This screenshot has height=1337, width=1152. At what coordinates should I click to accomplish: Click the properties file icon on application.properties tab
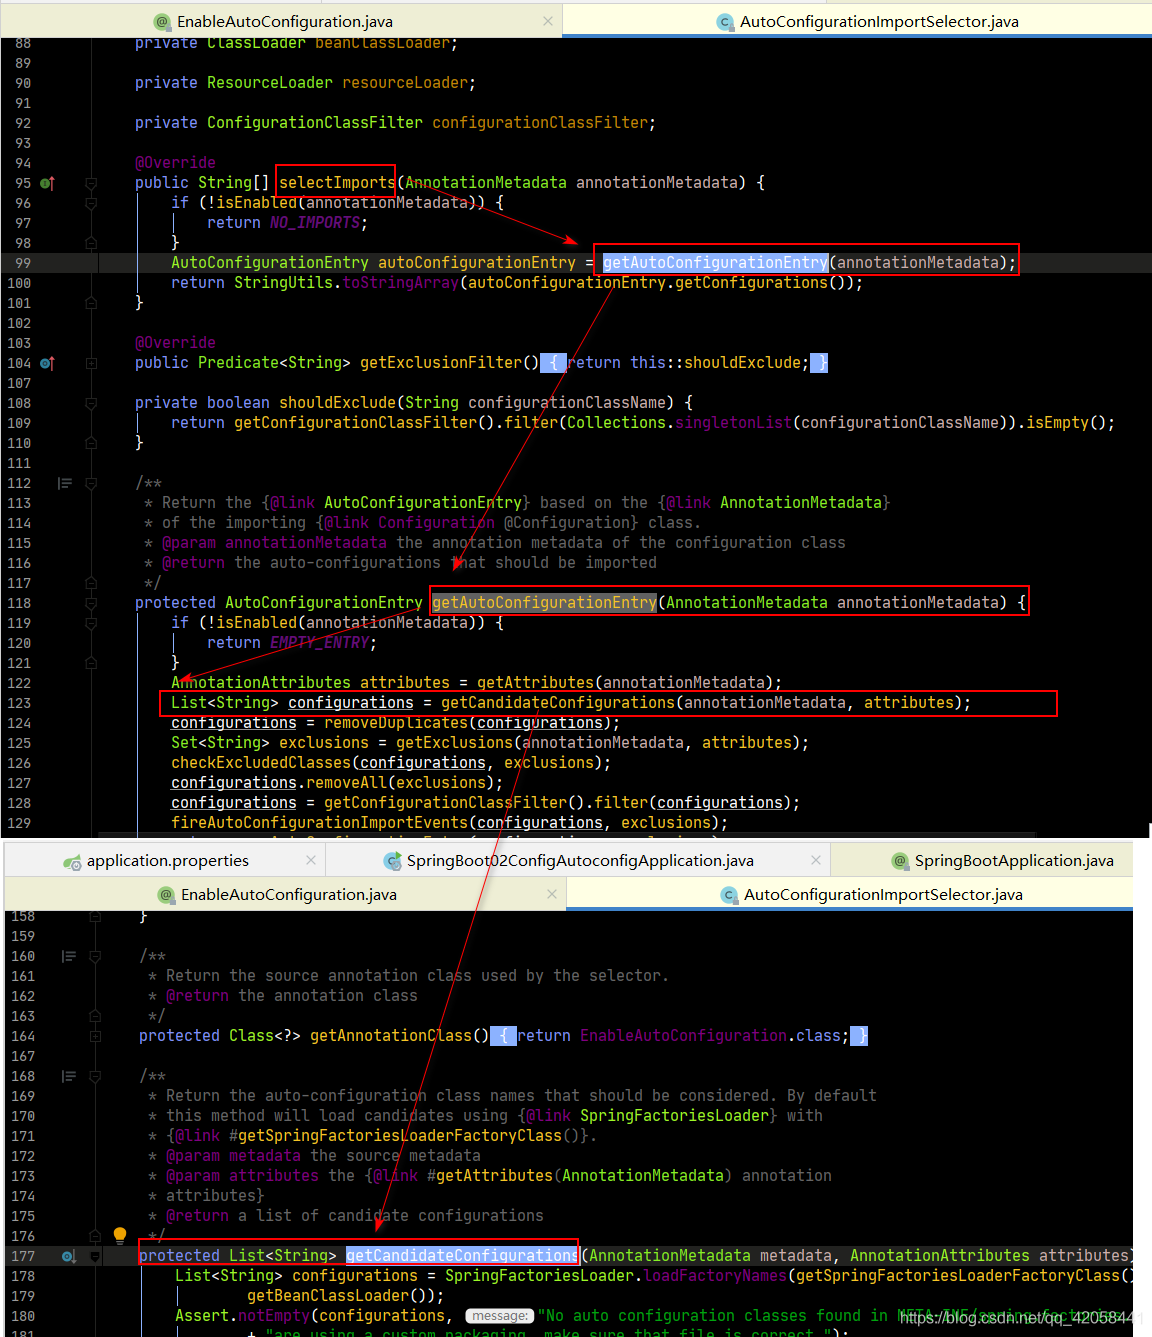[x=73, y=860]
